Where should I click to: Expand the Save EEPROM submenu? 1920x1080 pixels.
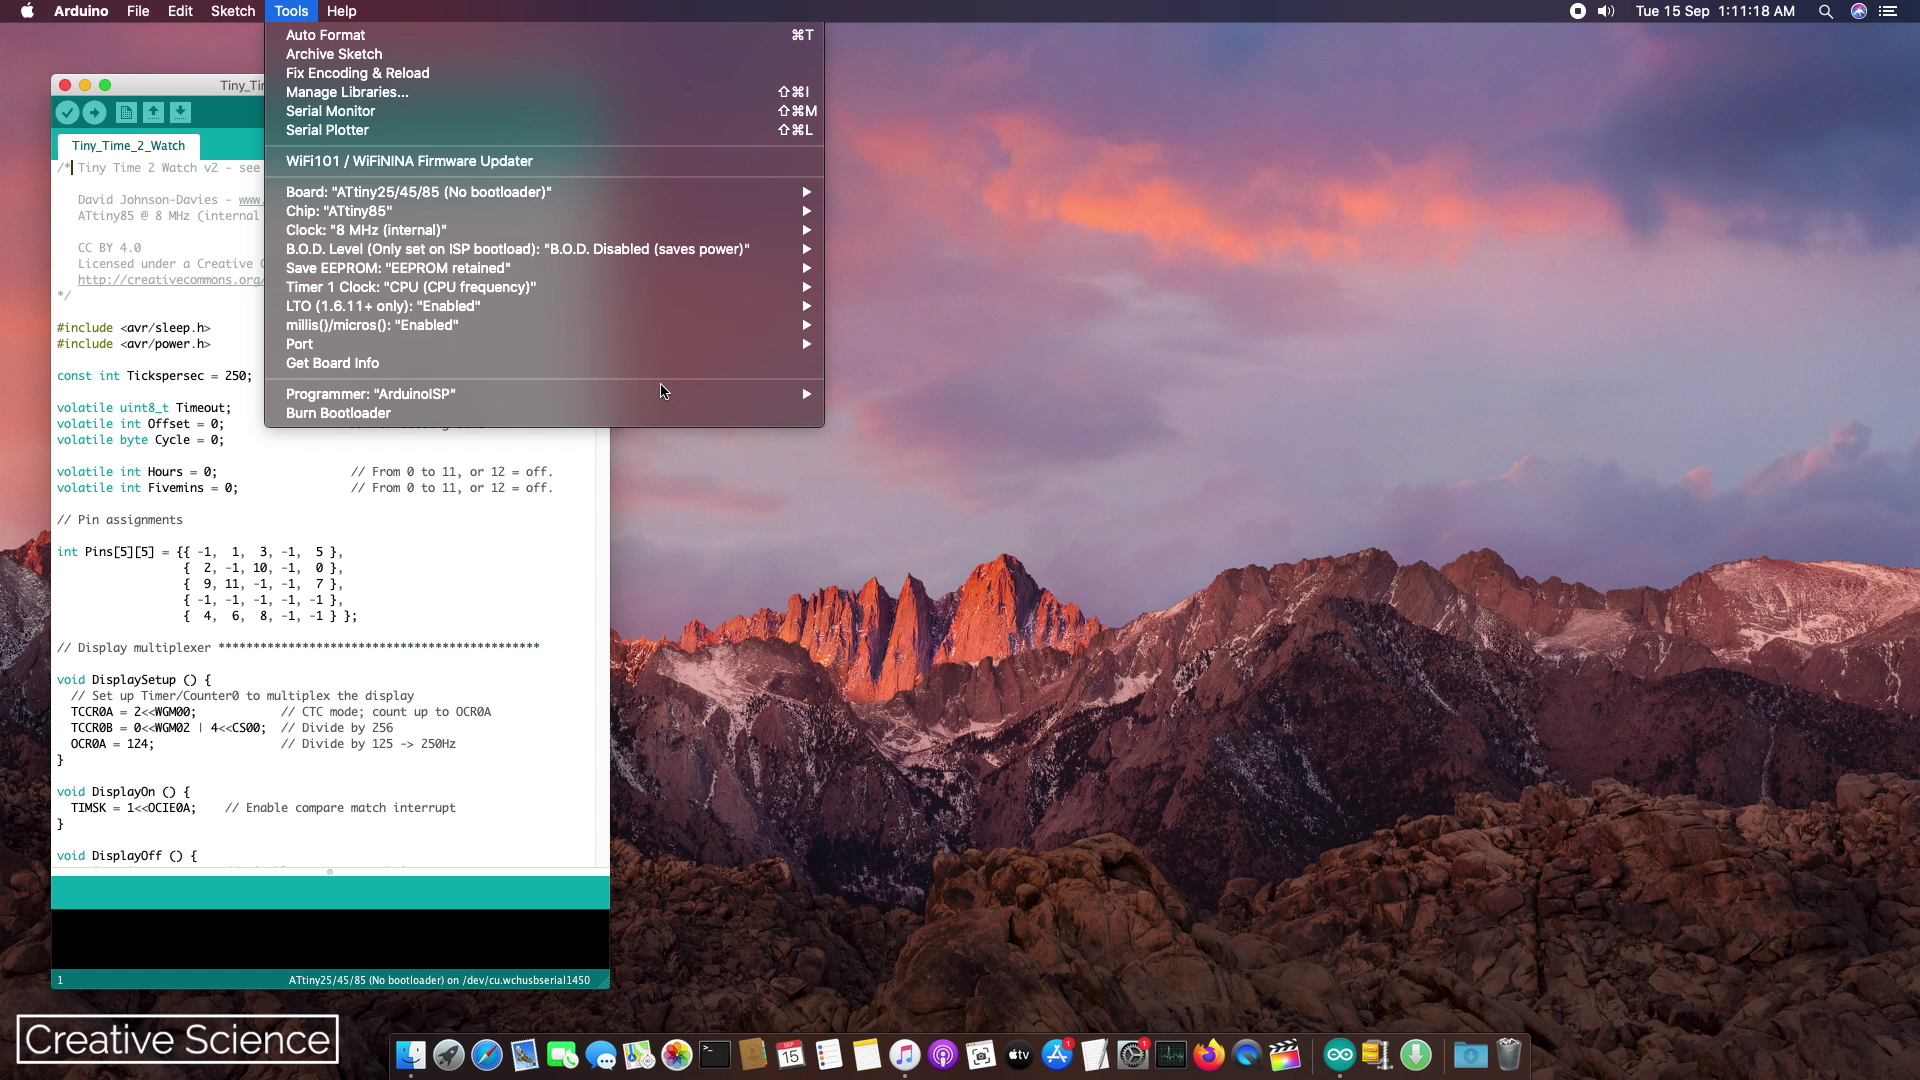[545, 268]
